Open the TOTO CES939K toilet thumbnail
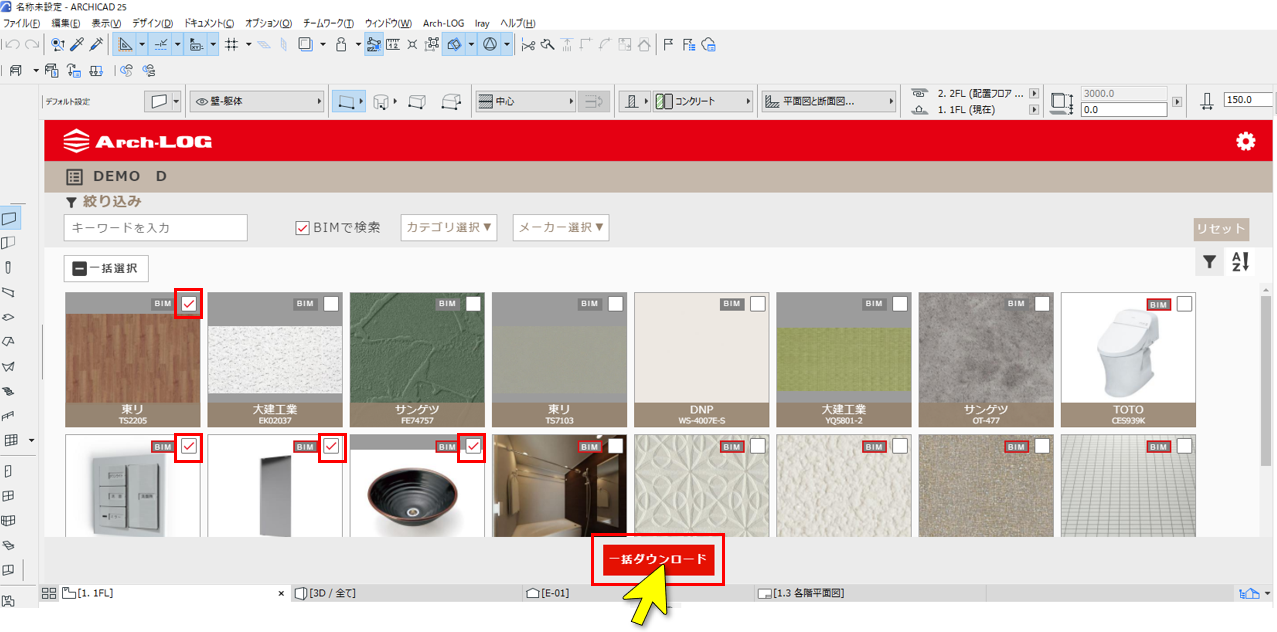Screen dimensions: 1277x632 coord(1128,360)
